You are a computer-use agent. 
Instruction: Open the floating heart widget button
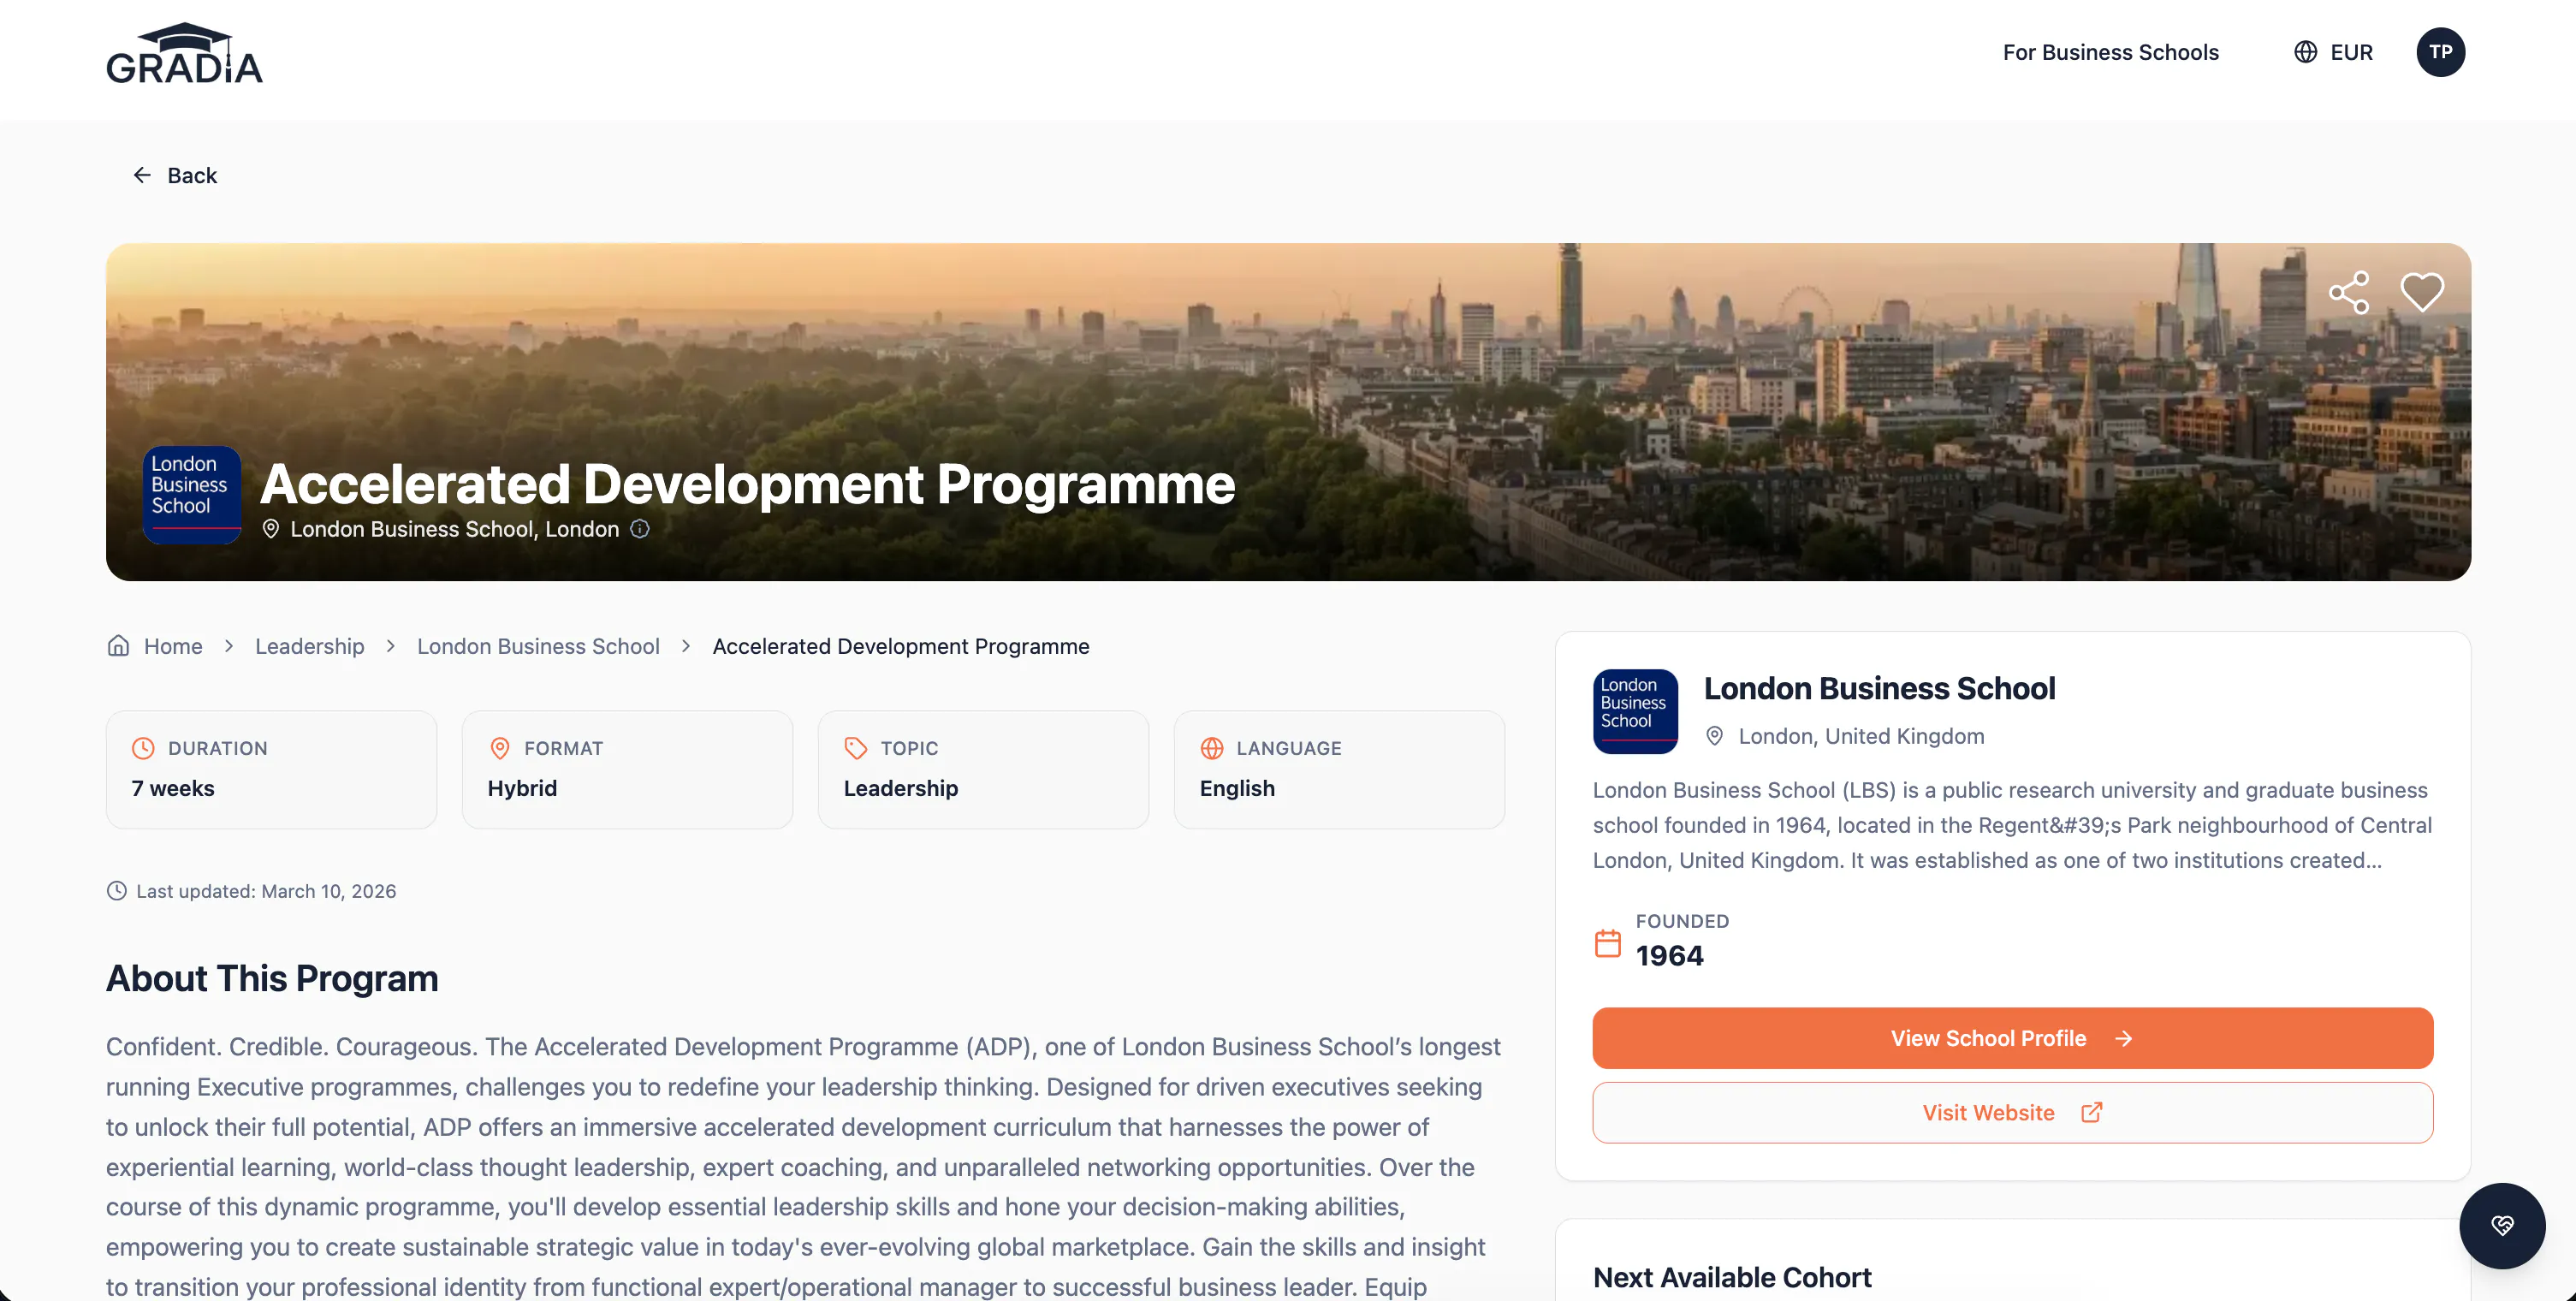click(x=2502, y=1226)
